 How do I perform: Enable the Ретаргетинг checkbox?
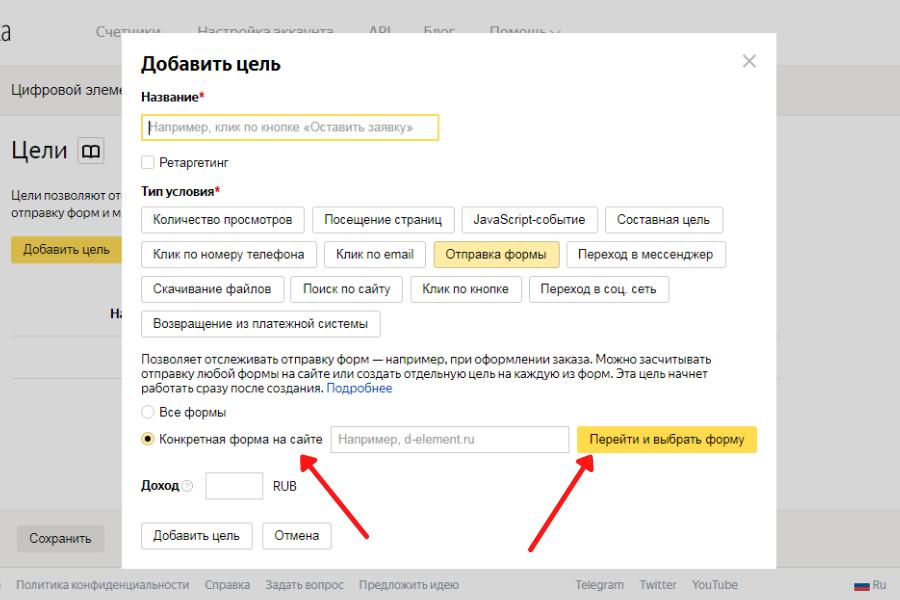point(148,162)
